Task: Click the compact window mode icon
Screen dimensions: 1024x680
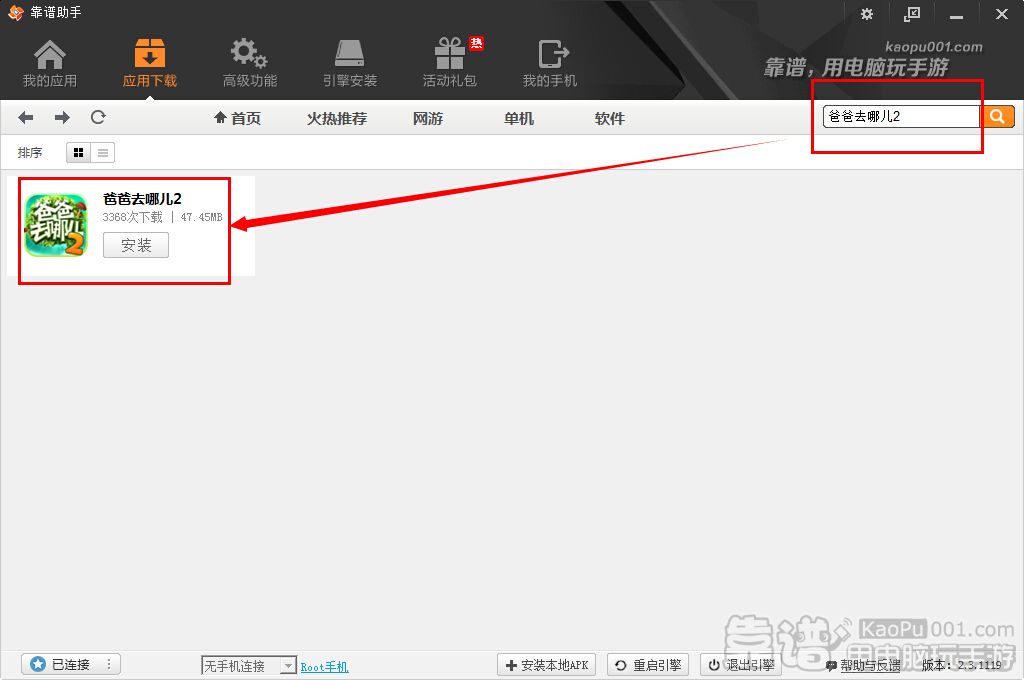Action: (x=912, y=14)
